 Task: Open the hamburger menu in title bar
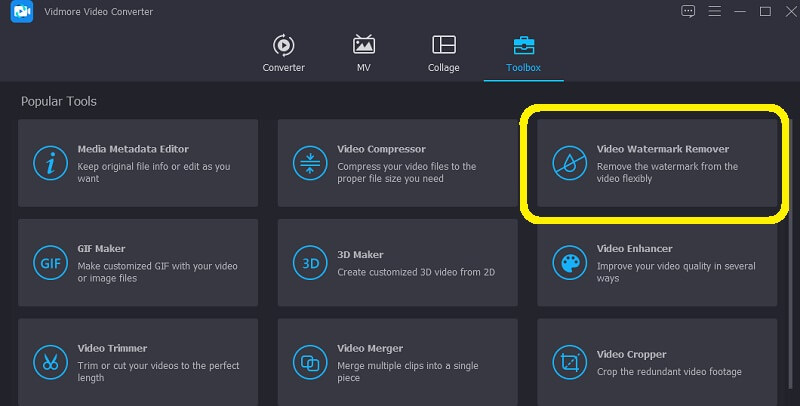coord(714,11)
